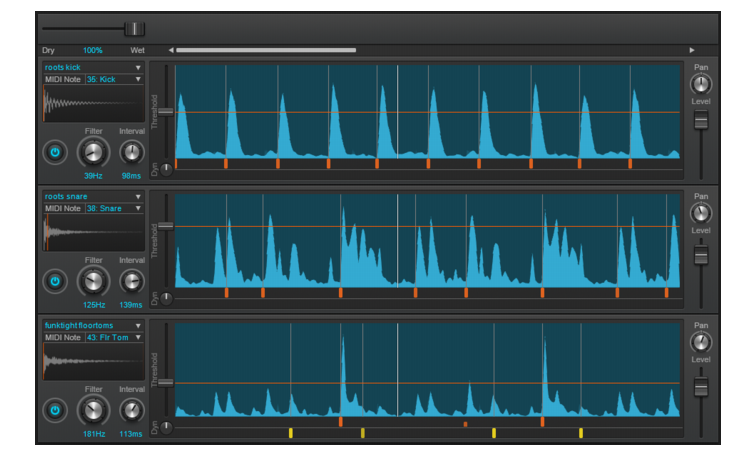This screenshot has width=750, height=455.
Task: Click the funktight floortoms Filter knob
Action: (x=92, y=410)
